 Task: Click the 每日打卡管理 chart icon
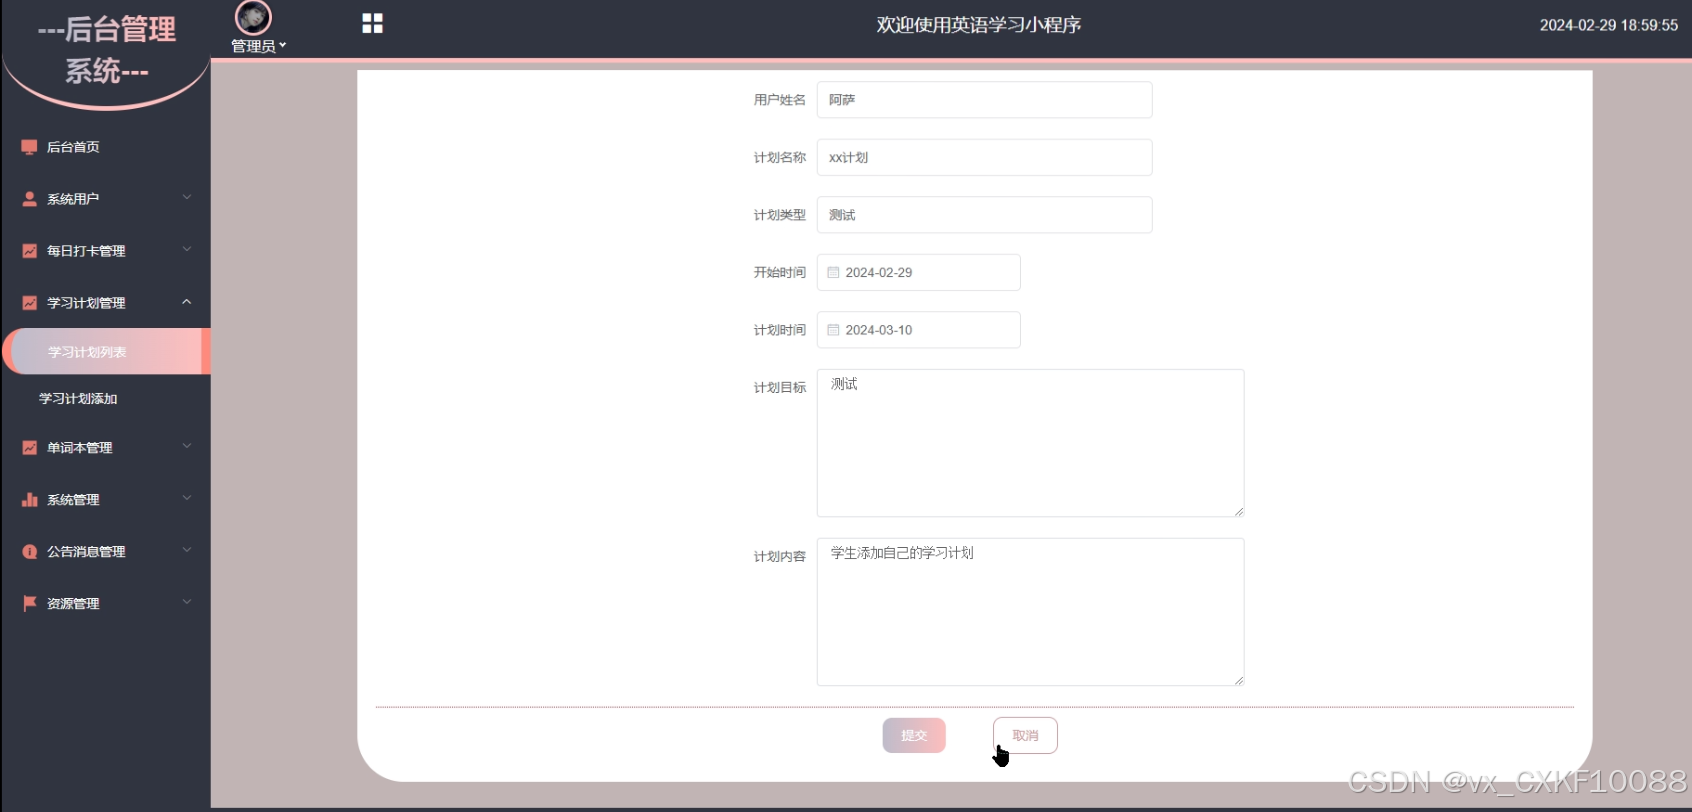pyautogui.click(x=29, y=251)
